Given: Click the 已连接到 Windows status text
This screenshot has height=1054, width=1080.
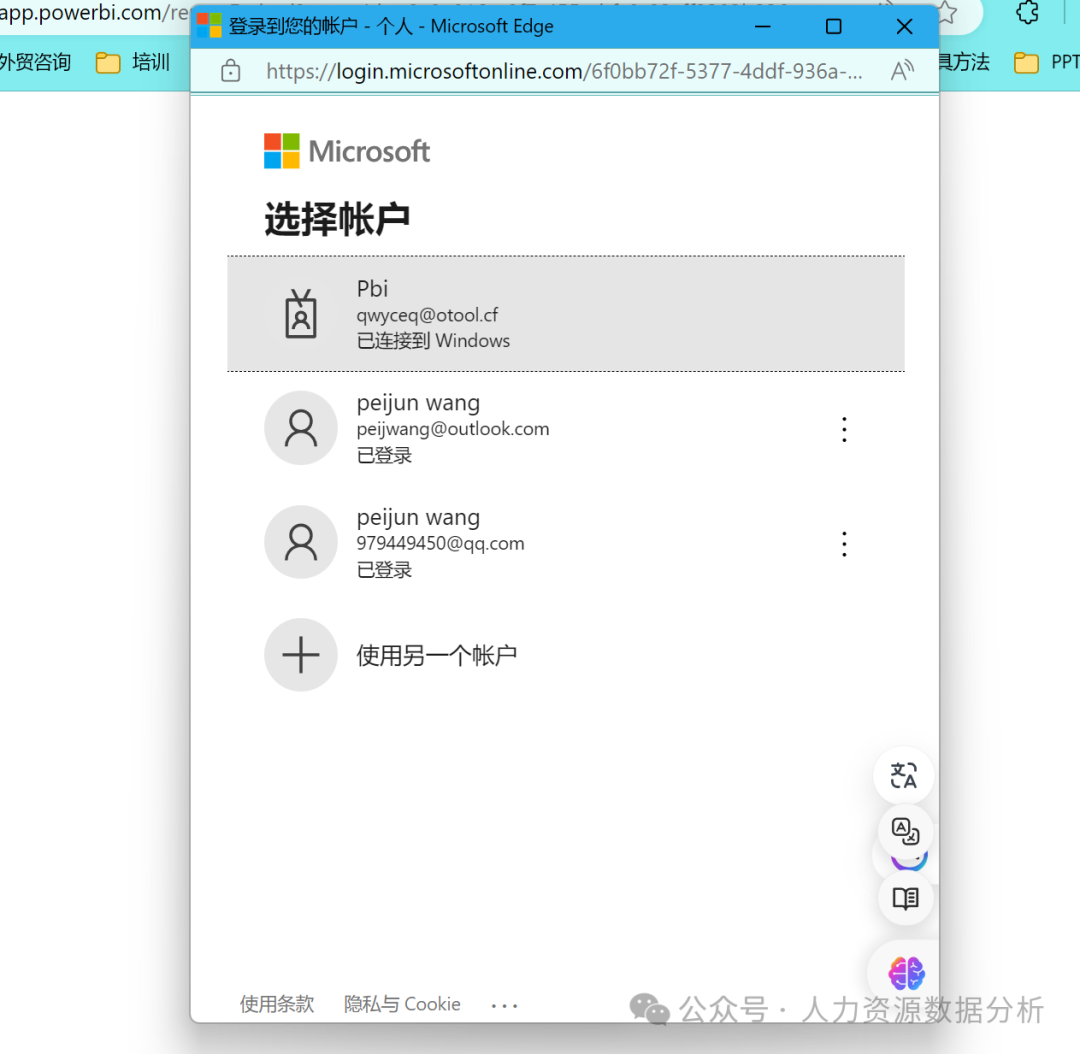Looking at the screenshot, I should coord(433,340).
